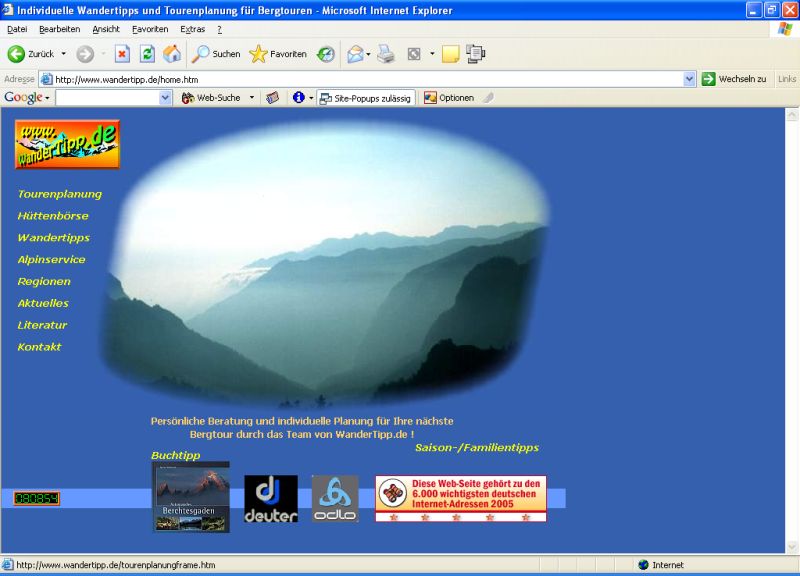Toggle Site-Popups zulässig in Google toolbar
This screenshot has height=576, width=800.
tap(365, 98)
